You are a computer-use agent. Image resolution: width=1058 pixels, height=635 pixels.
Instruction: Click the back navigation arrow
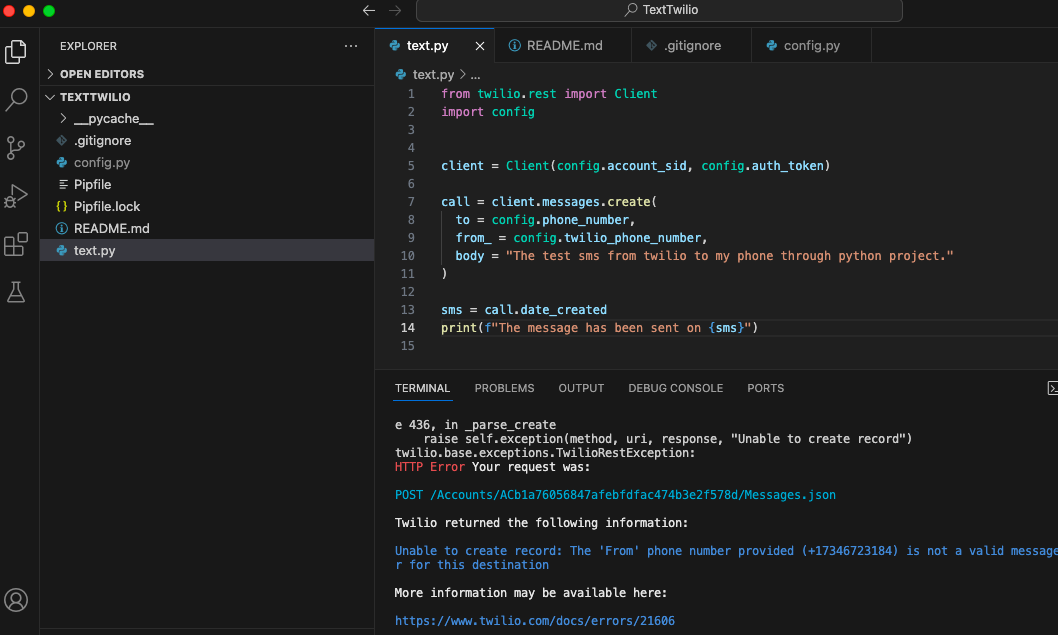tap(369, 10)
